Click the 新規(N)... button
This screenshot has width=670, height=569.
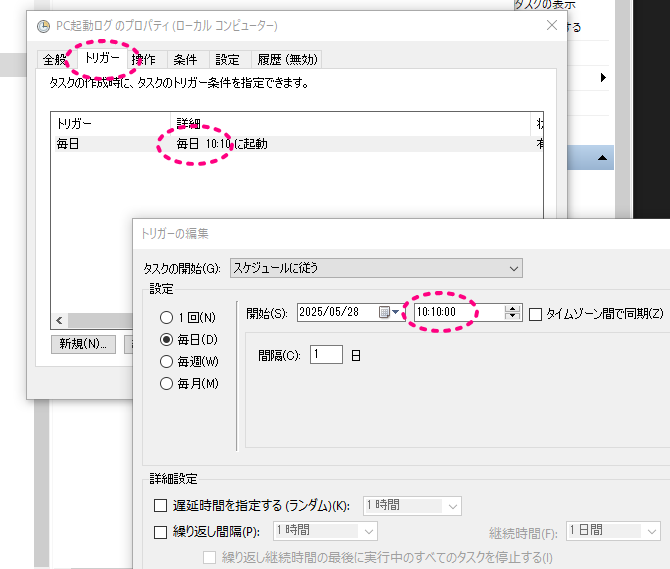[82, 344]
